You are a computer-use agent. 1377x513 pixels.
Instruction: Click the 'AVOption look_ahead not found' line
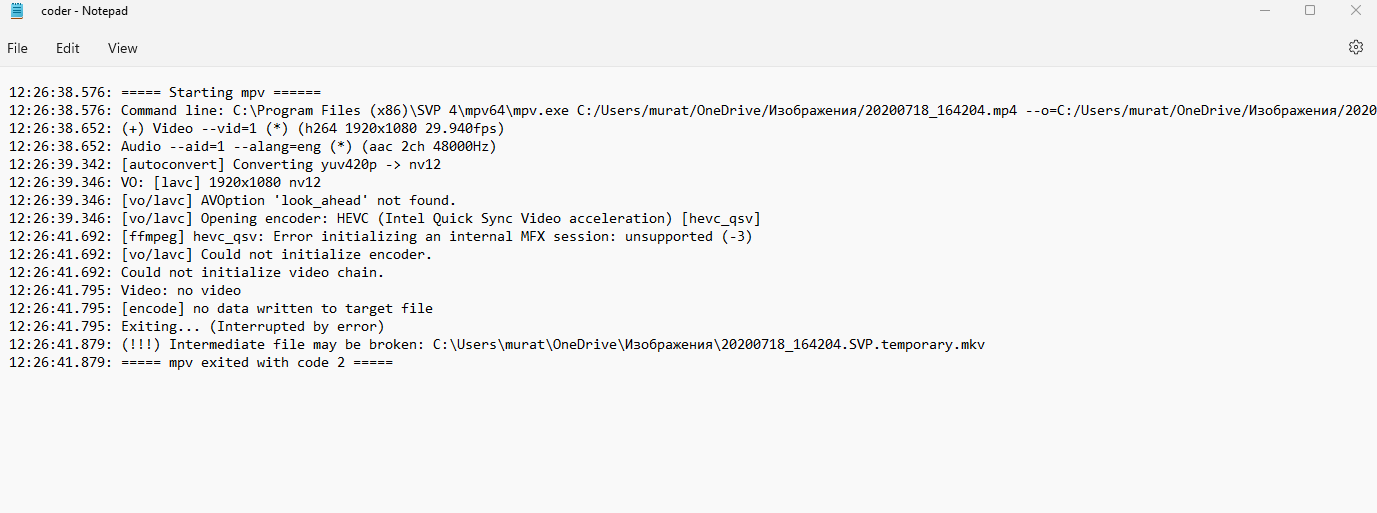288,201
